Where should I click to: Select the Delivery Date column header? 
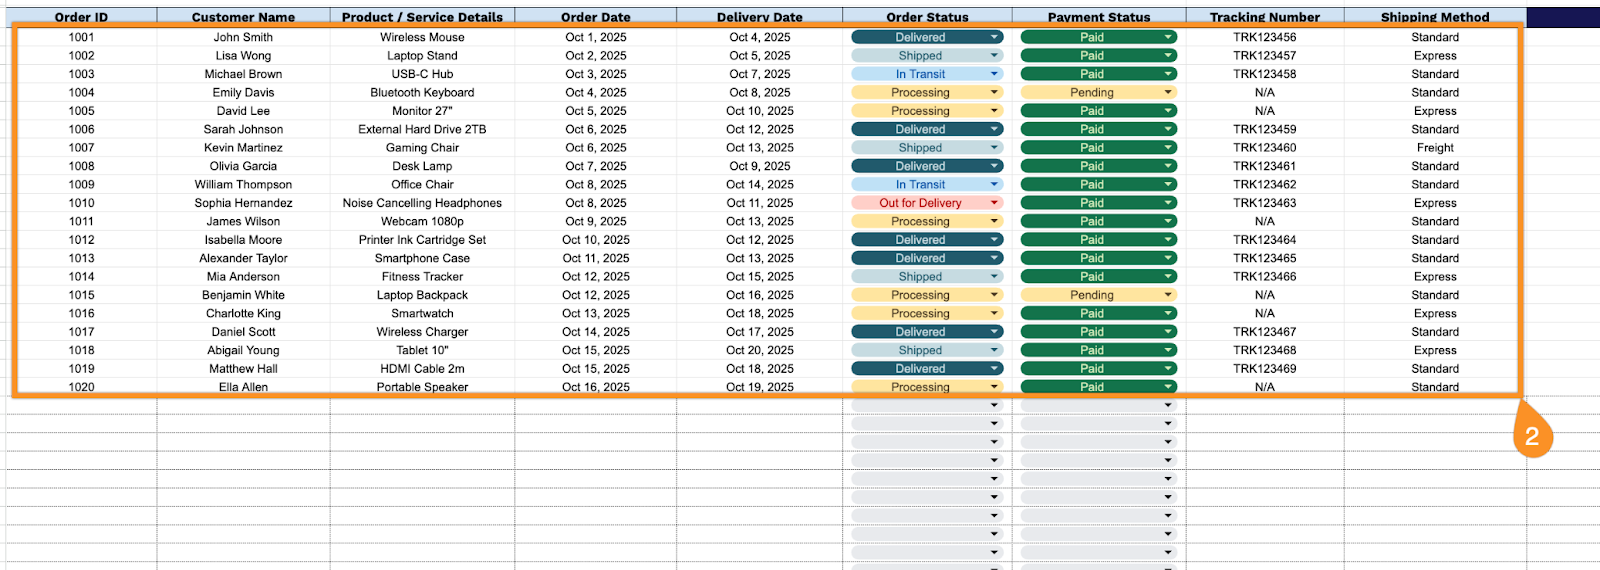tap(760, 17)
